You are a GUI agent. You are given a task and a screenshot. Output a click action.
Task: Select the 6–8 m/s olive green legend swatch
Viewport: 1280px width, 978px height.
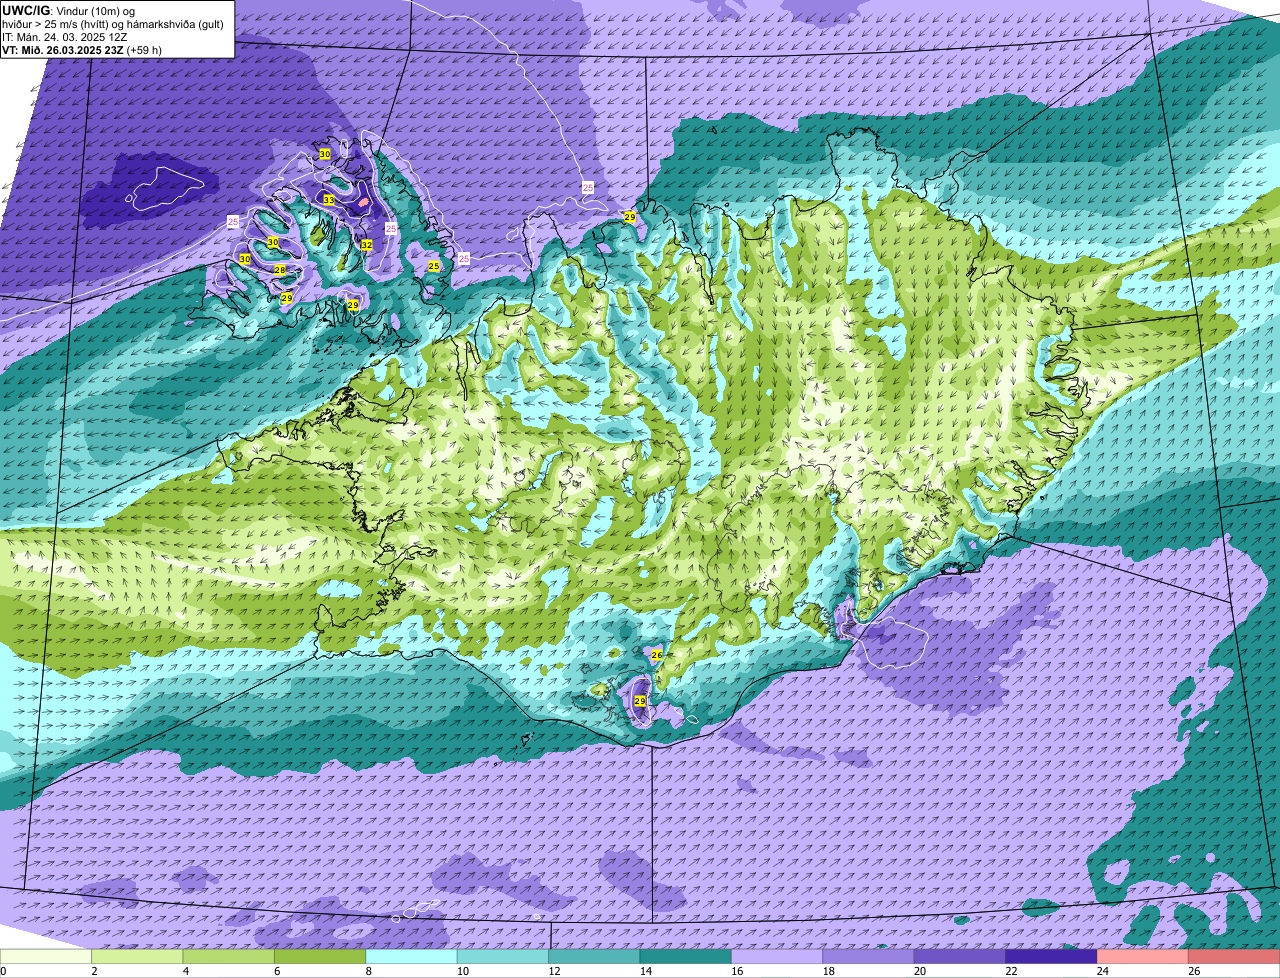click(x=320, y=957)
